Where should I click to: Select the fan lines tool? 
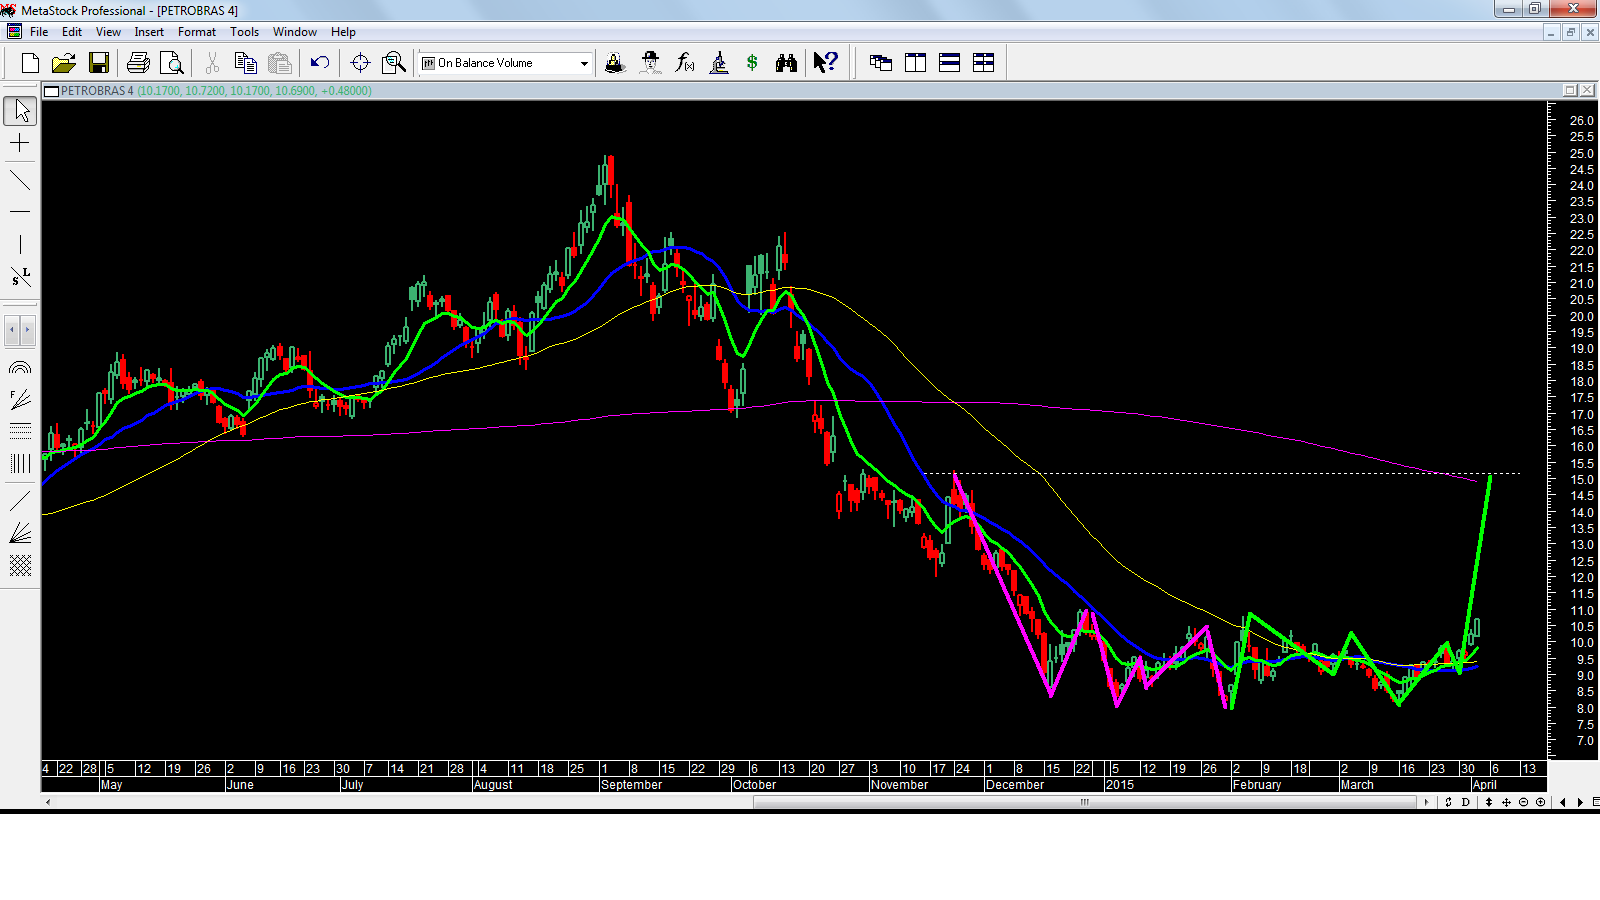click(20, 533)
